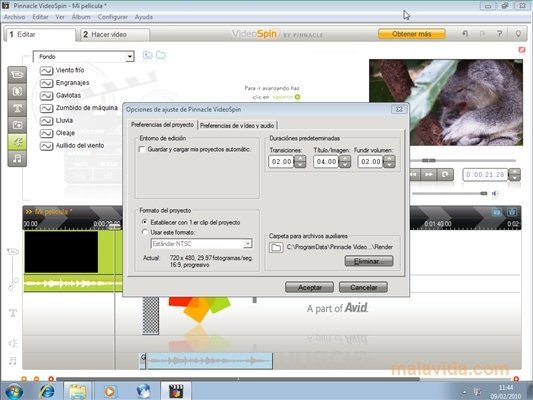533x400 pixels.
Task: Click the Obtener más button
Action: point(412,34)
